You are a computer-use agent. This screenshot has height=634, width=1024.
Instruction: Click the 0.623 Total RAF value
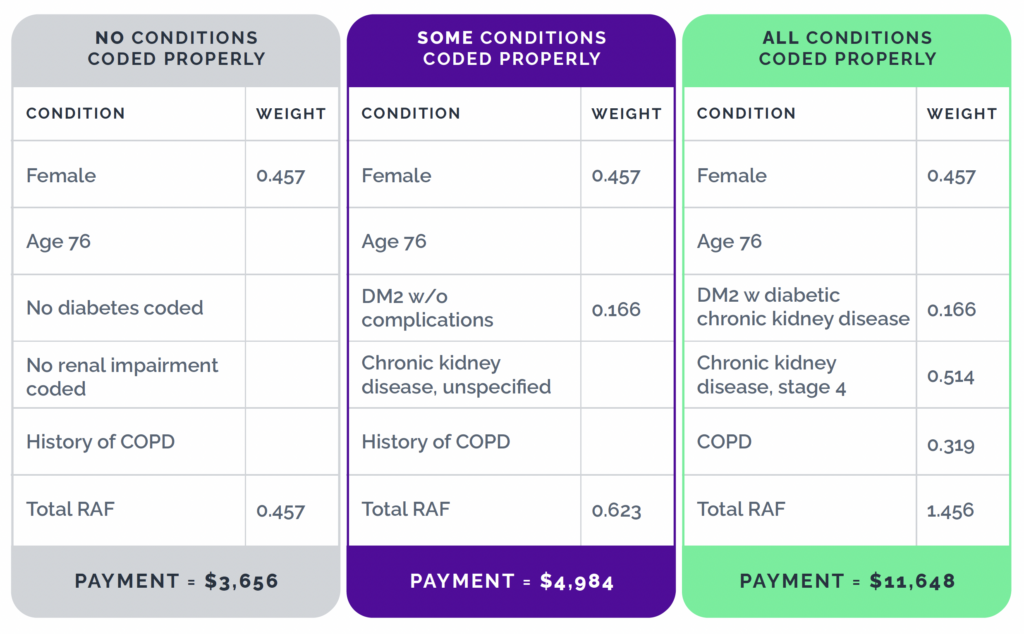click(x=615, y=511)
